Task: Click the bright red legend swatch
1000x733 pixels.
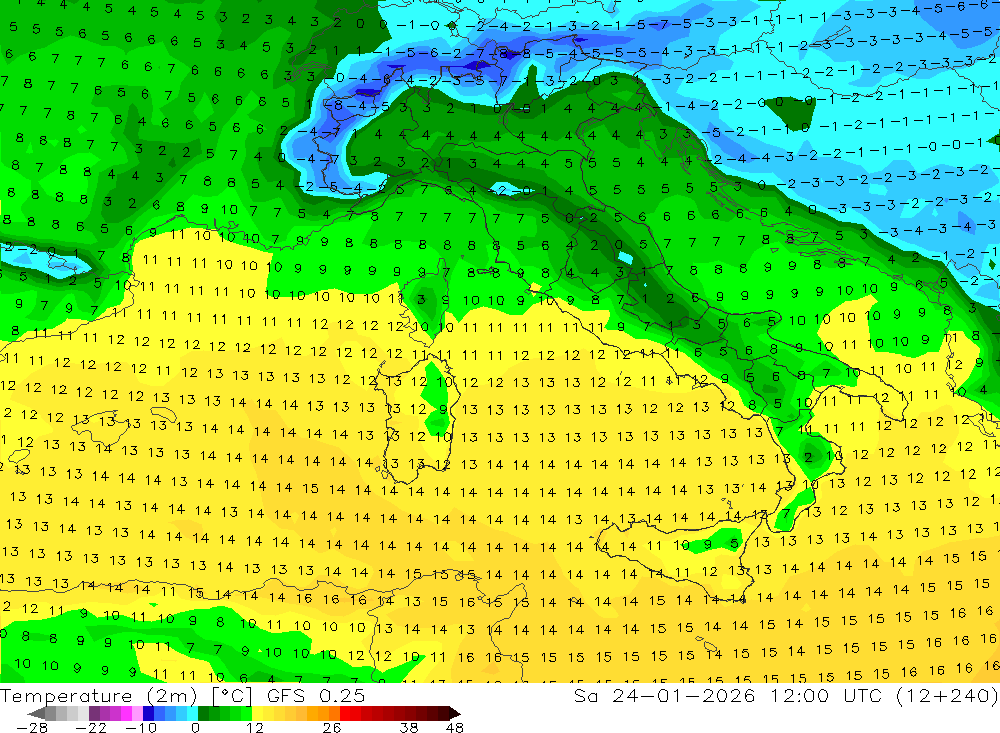Action: [345, 713]
